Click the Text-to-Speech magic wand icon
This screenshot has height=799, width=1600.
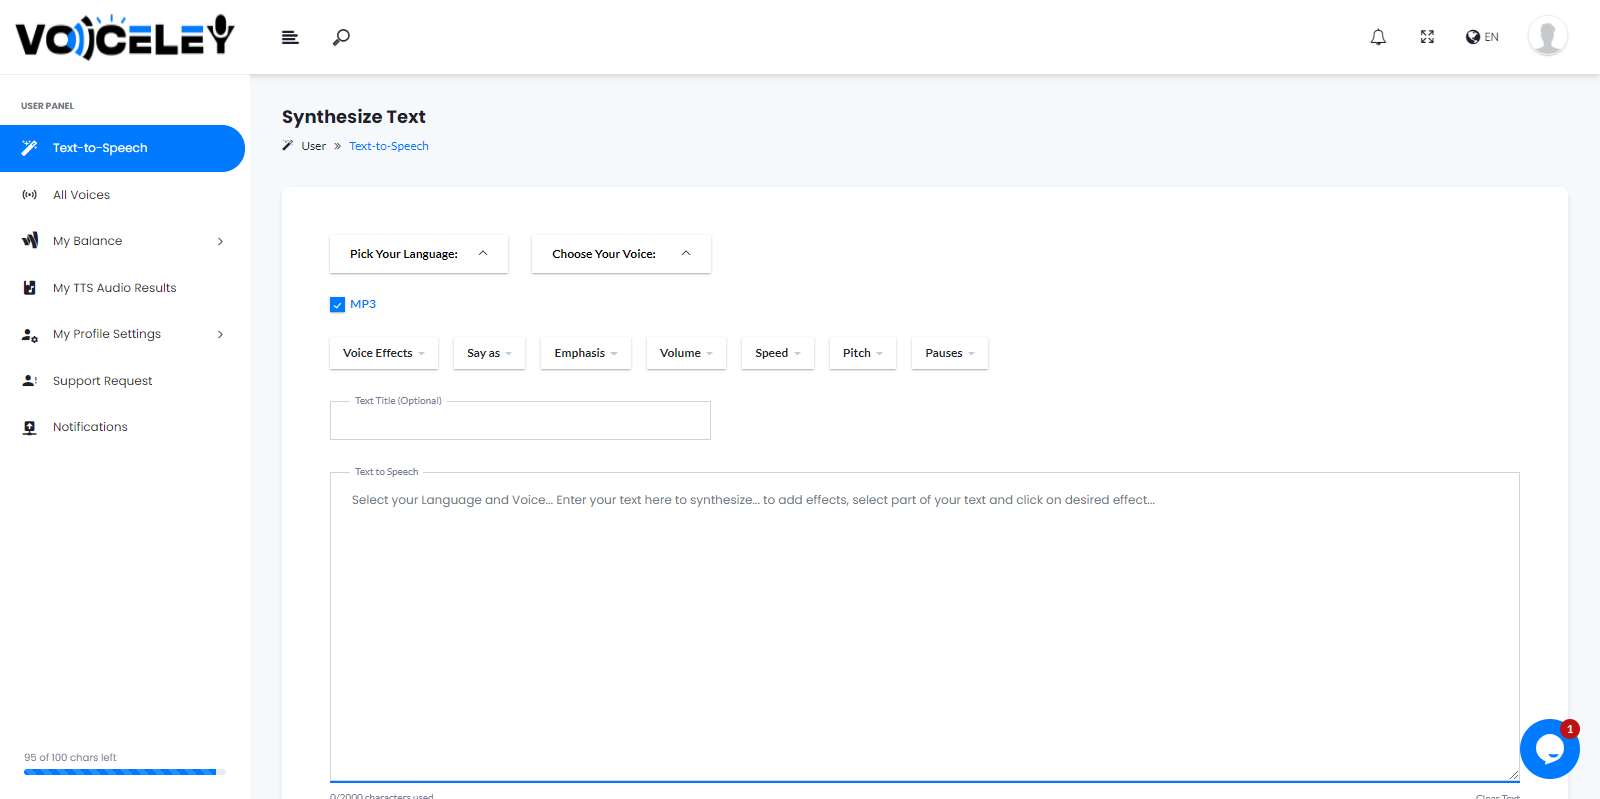(x=30, y=148)
